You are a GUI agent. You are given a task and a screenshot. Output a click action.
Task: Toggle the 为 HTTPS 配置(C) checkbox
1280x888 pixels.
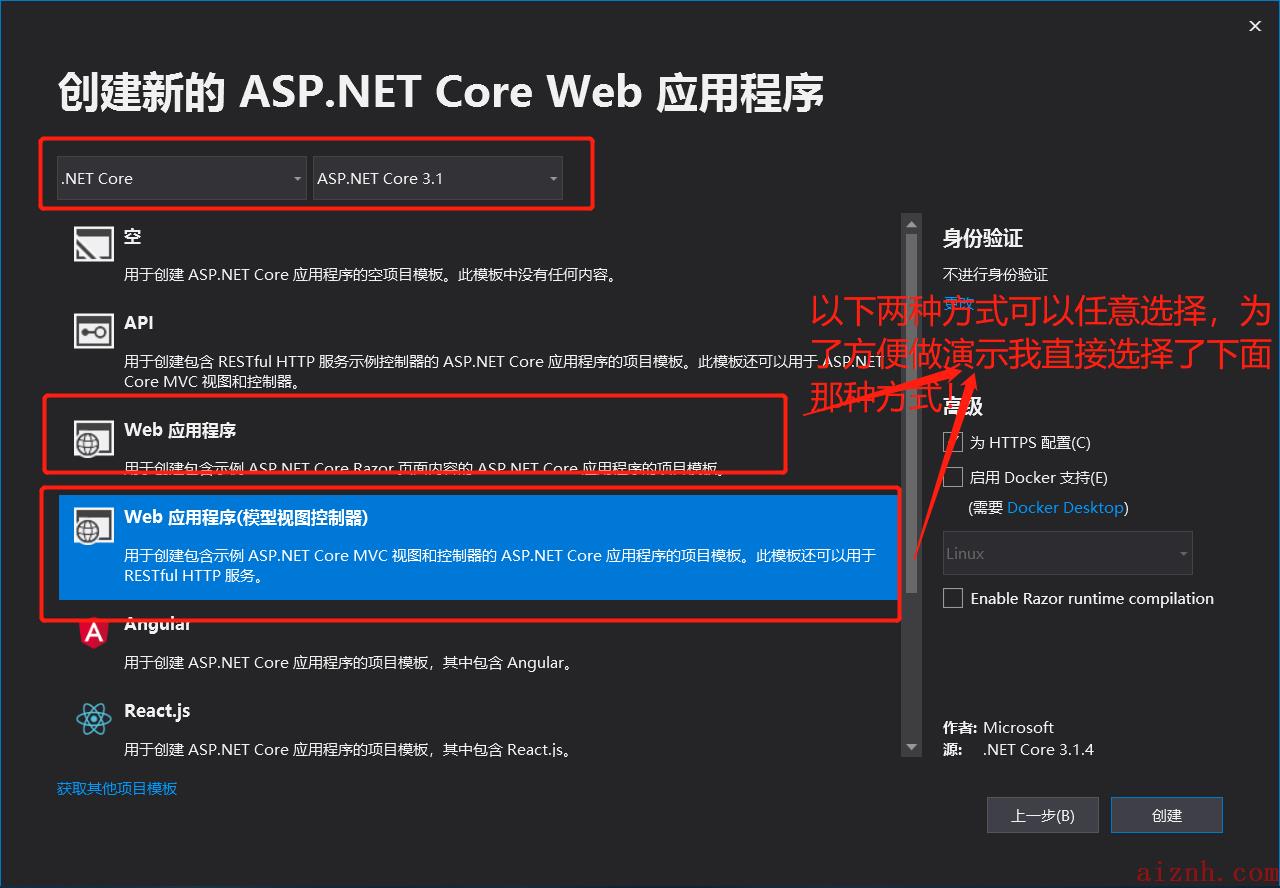pyautogui.click(x=953, y=442)
